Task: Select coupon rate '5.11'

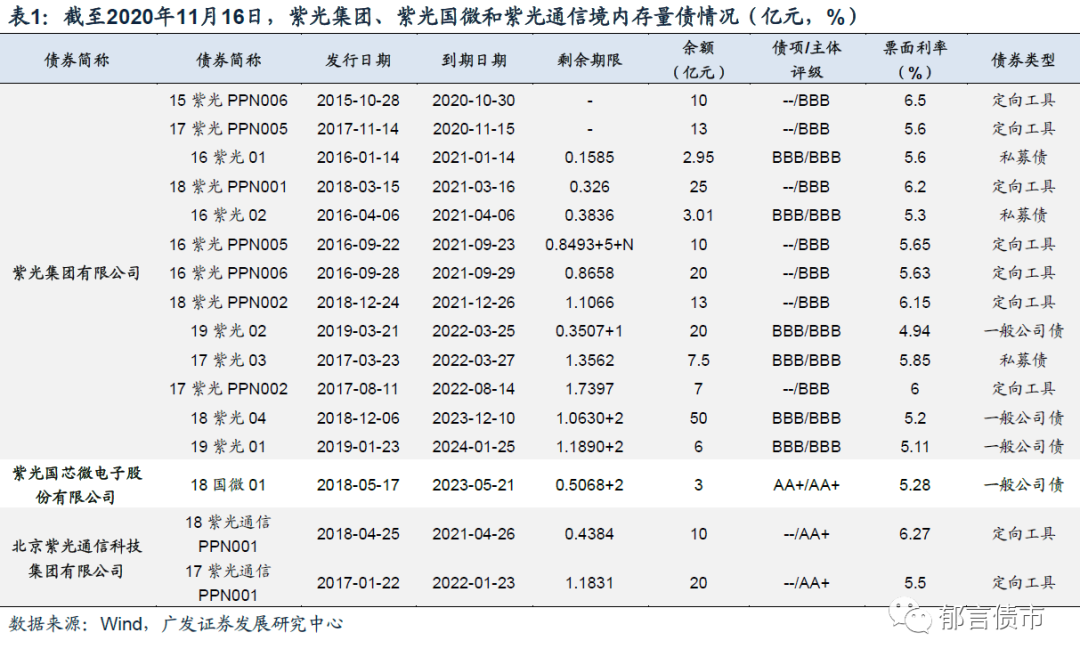Action: [915, 447]
